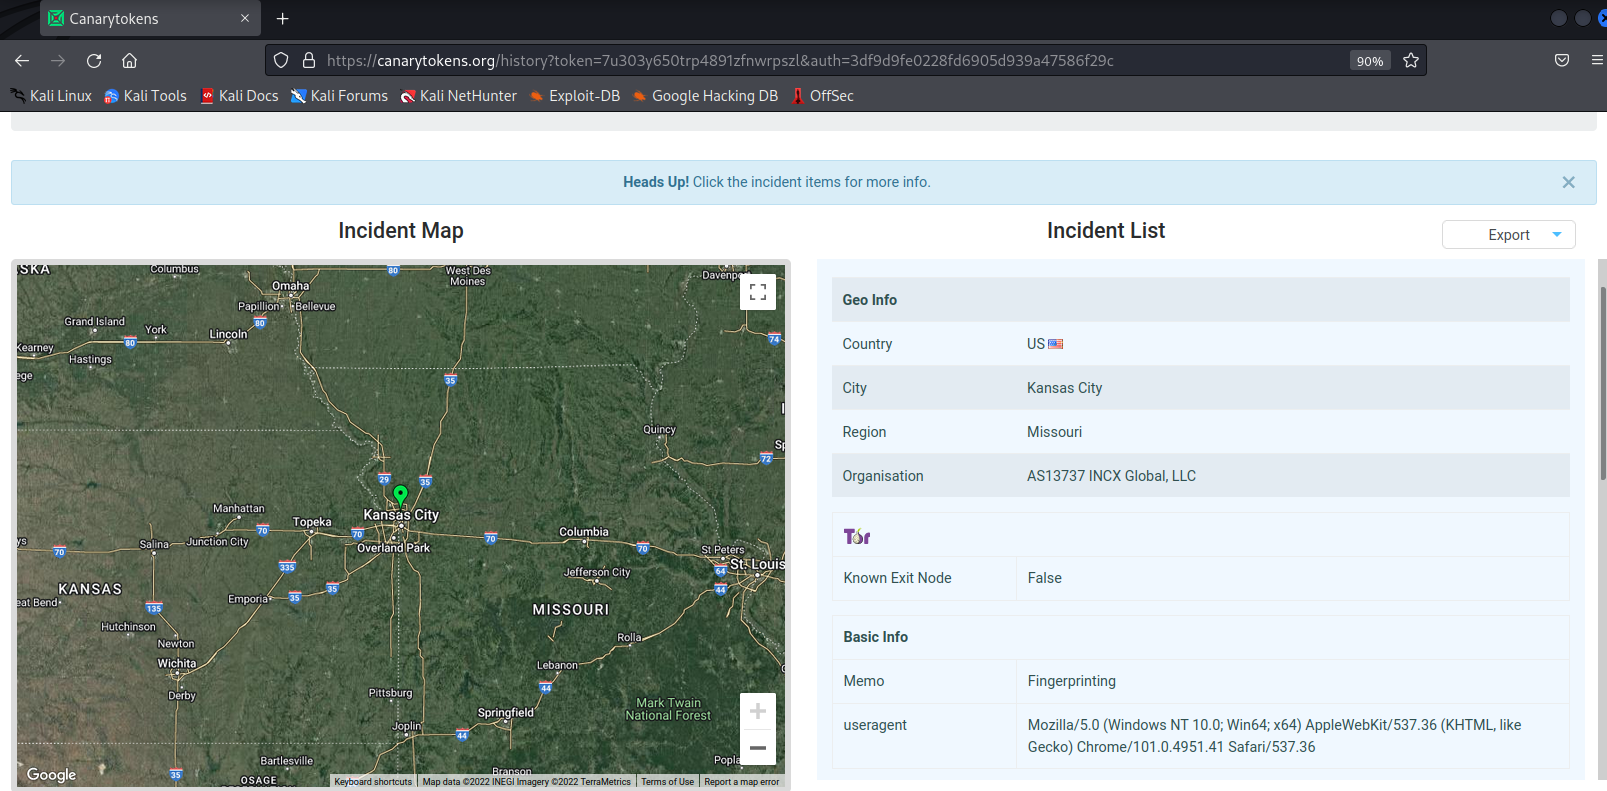1607x791 pixels.
Task: Click the shield tracking protection icon
Action: (x=281, y=61)
